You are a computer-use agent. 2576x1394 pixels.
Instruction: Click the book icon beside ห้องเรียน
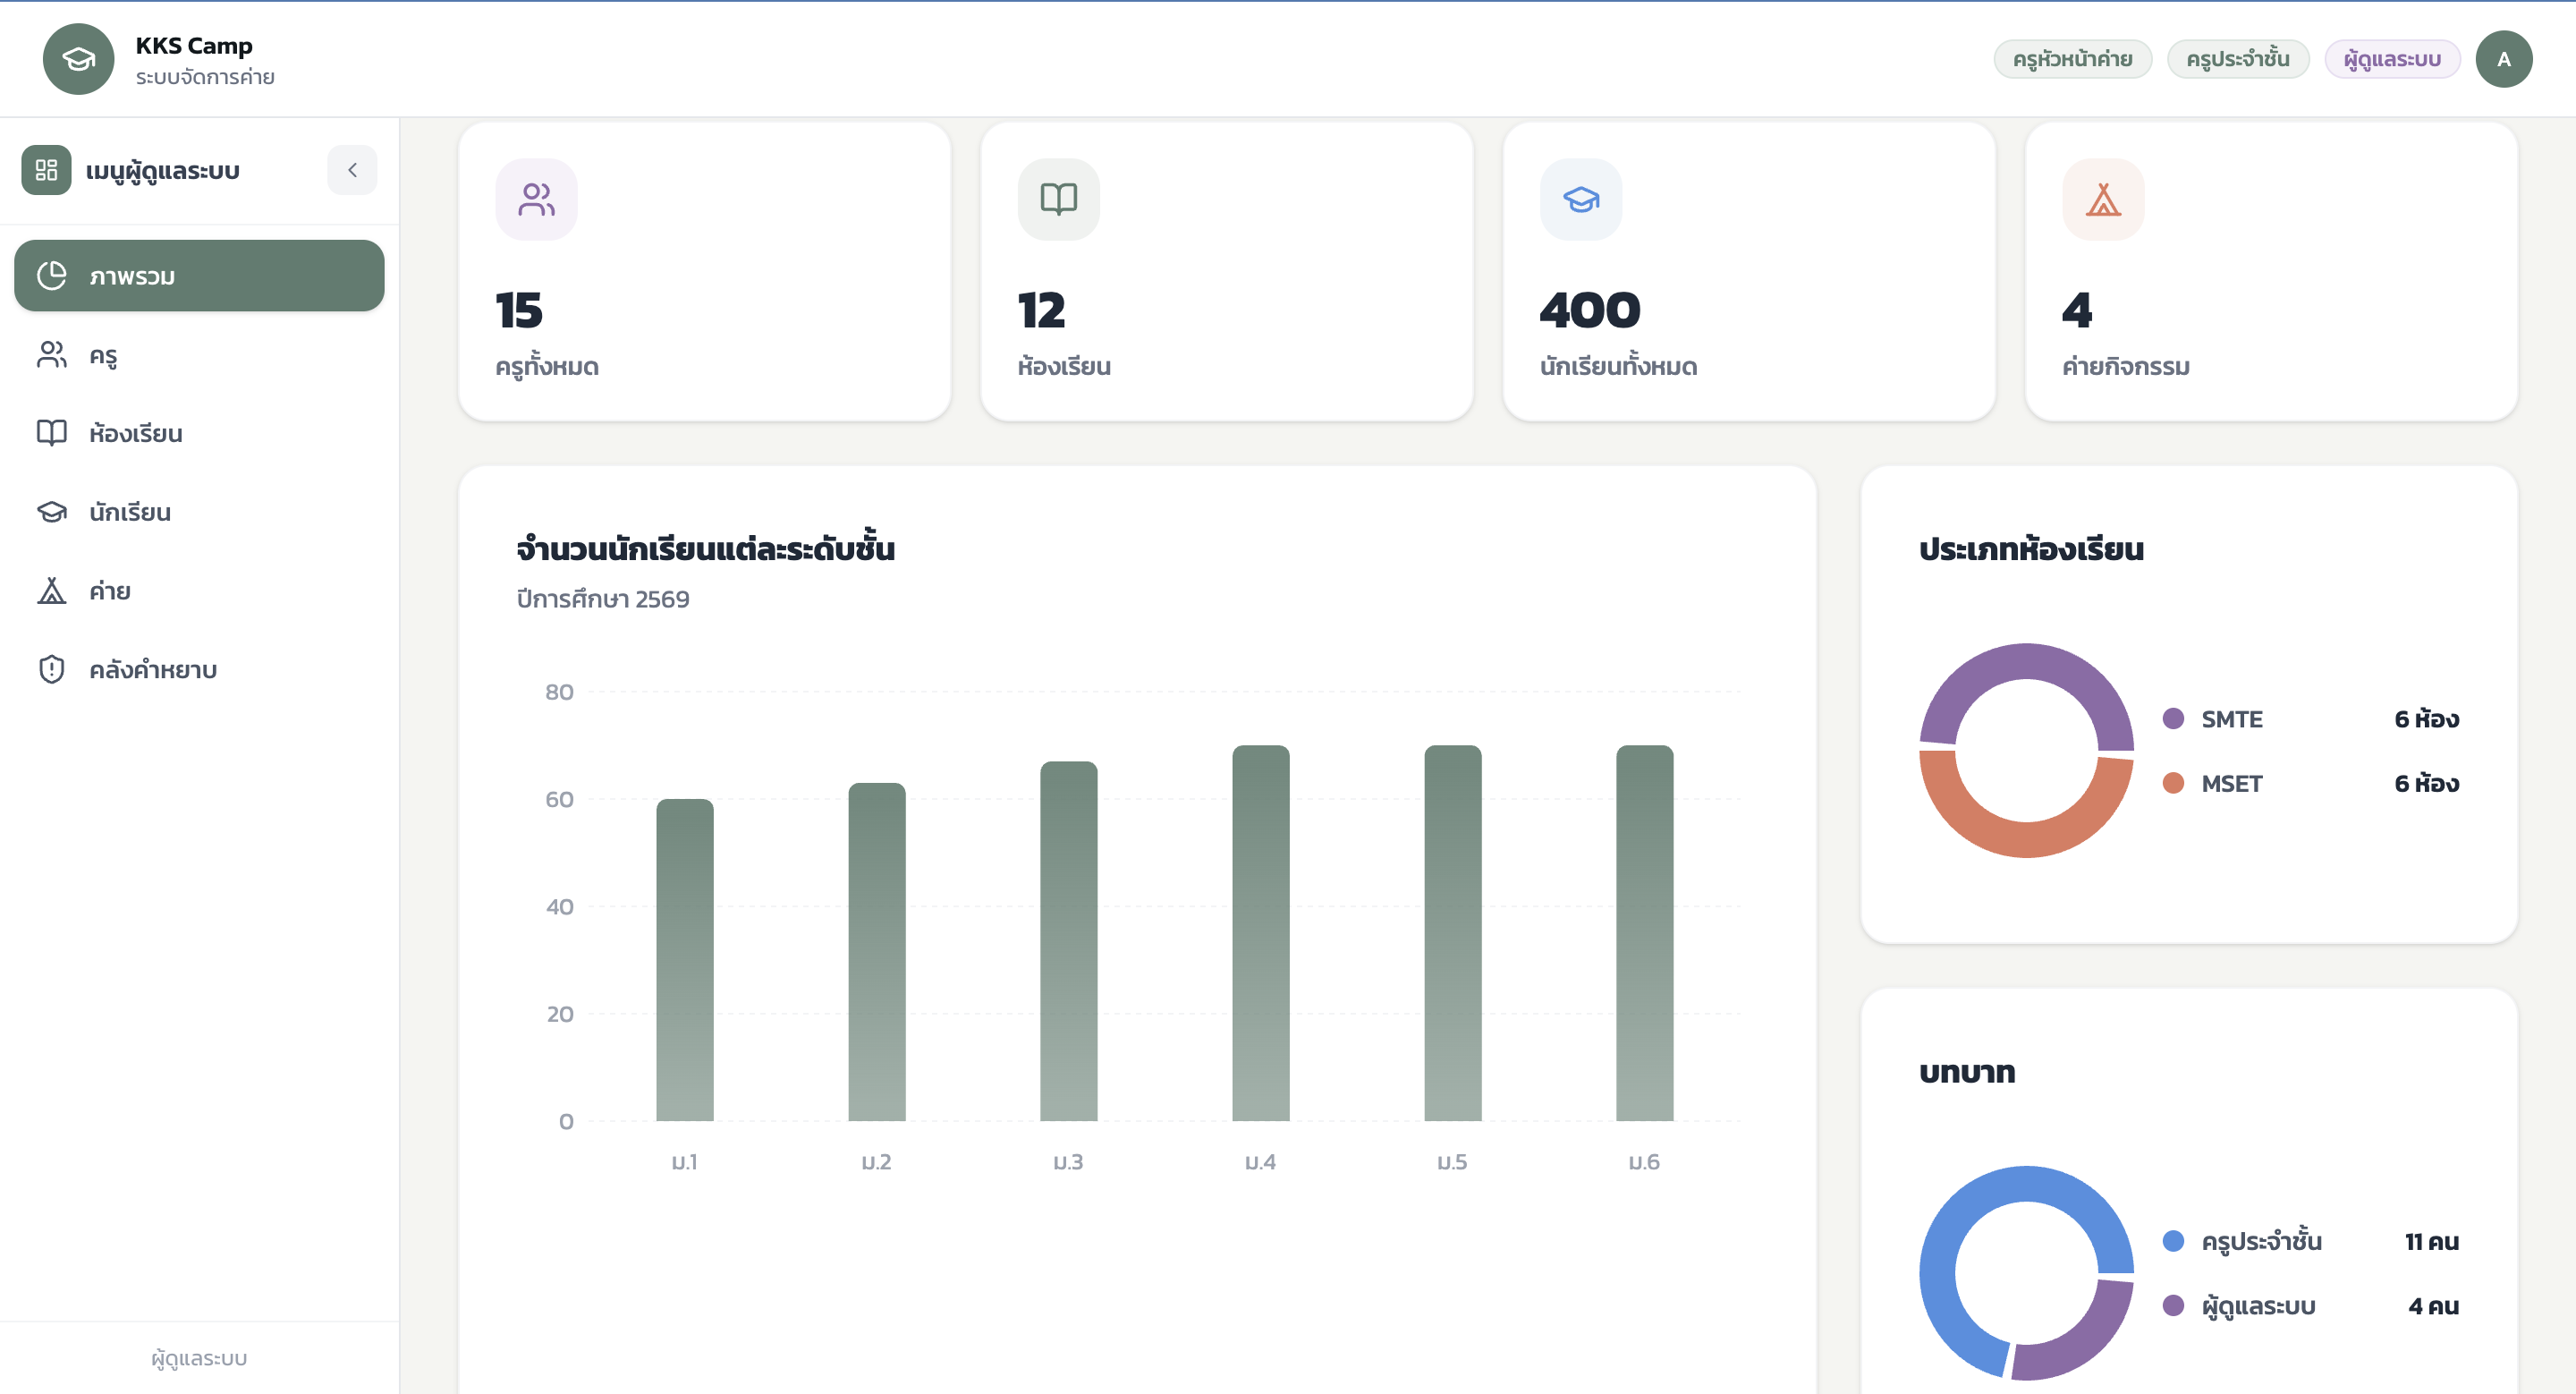[51, 433]
